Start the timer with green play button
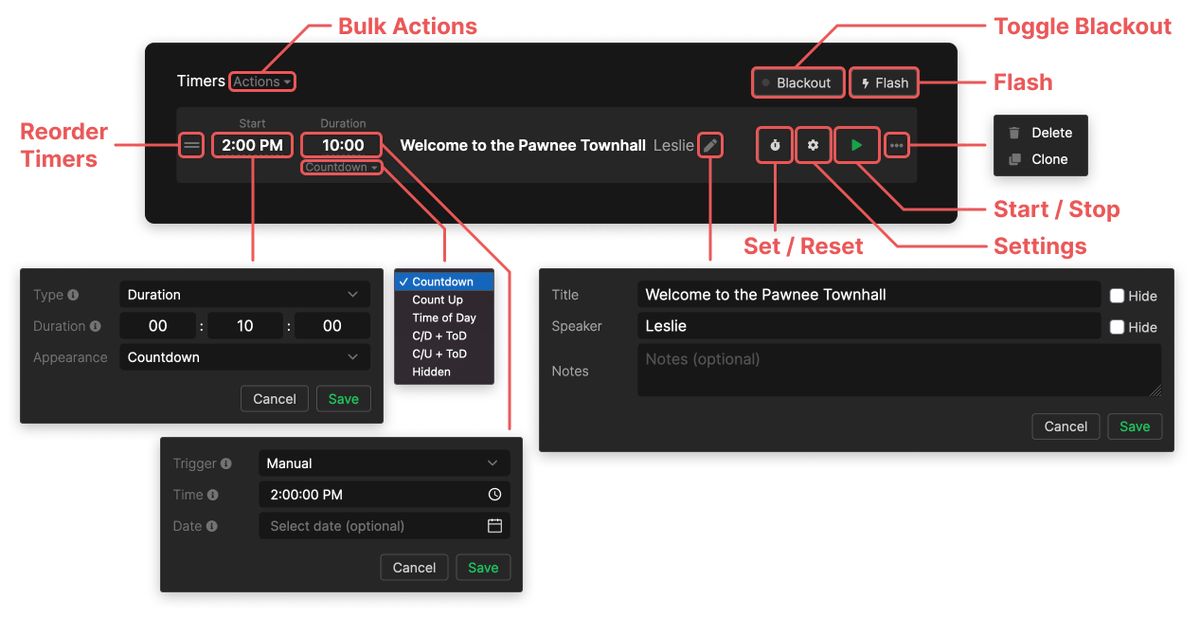Viewport: 1200px width, 617px height. 856,145
